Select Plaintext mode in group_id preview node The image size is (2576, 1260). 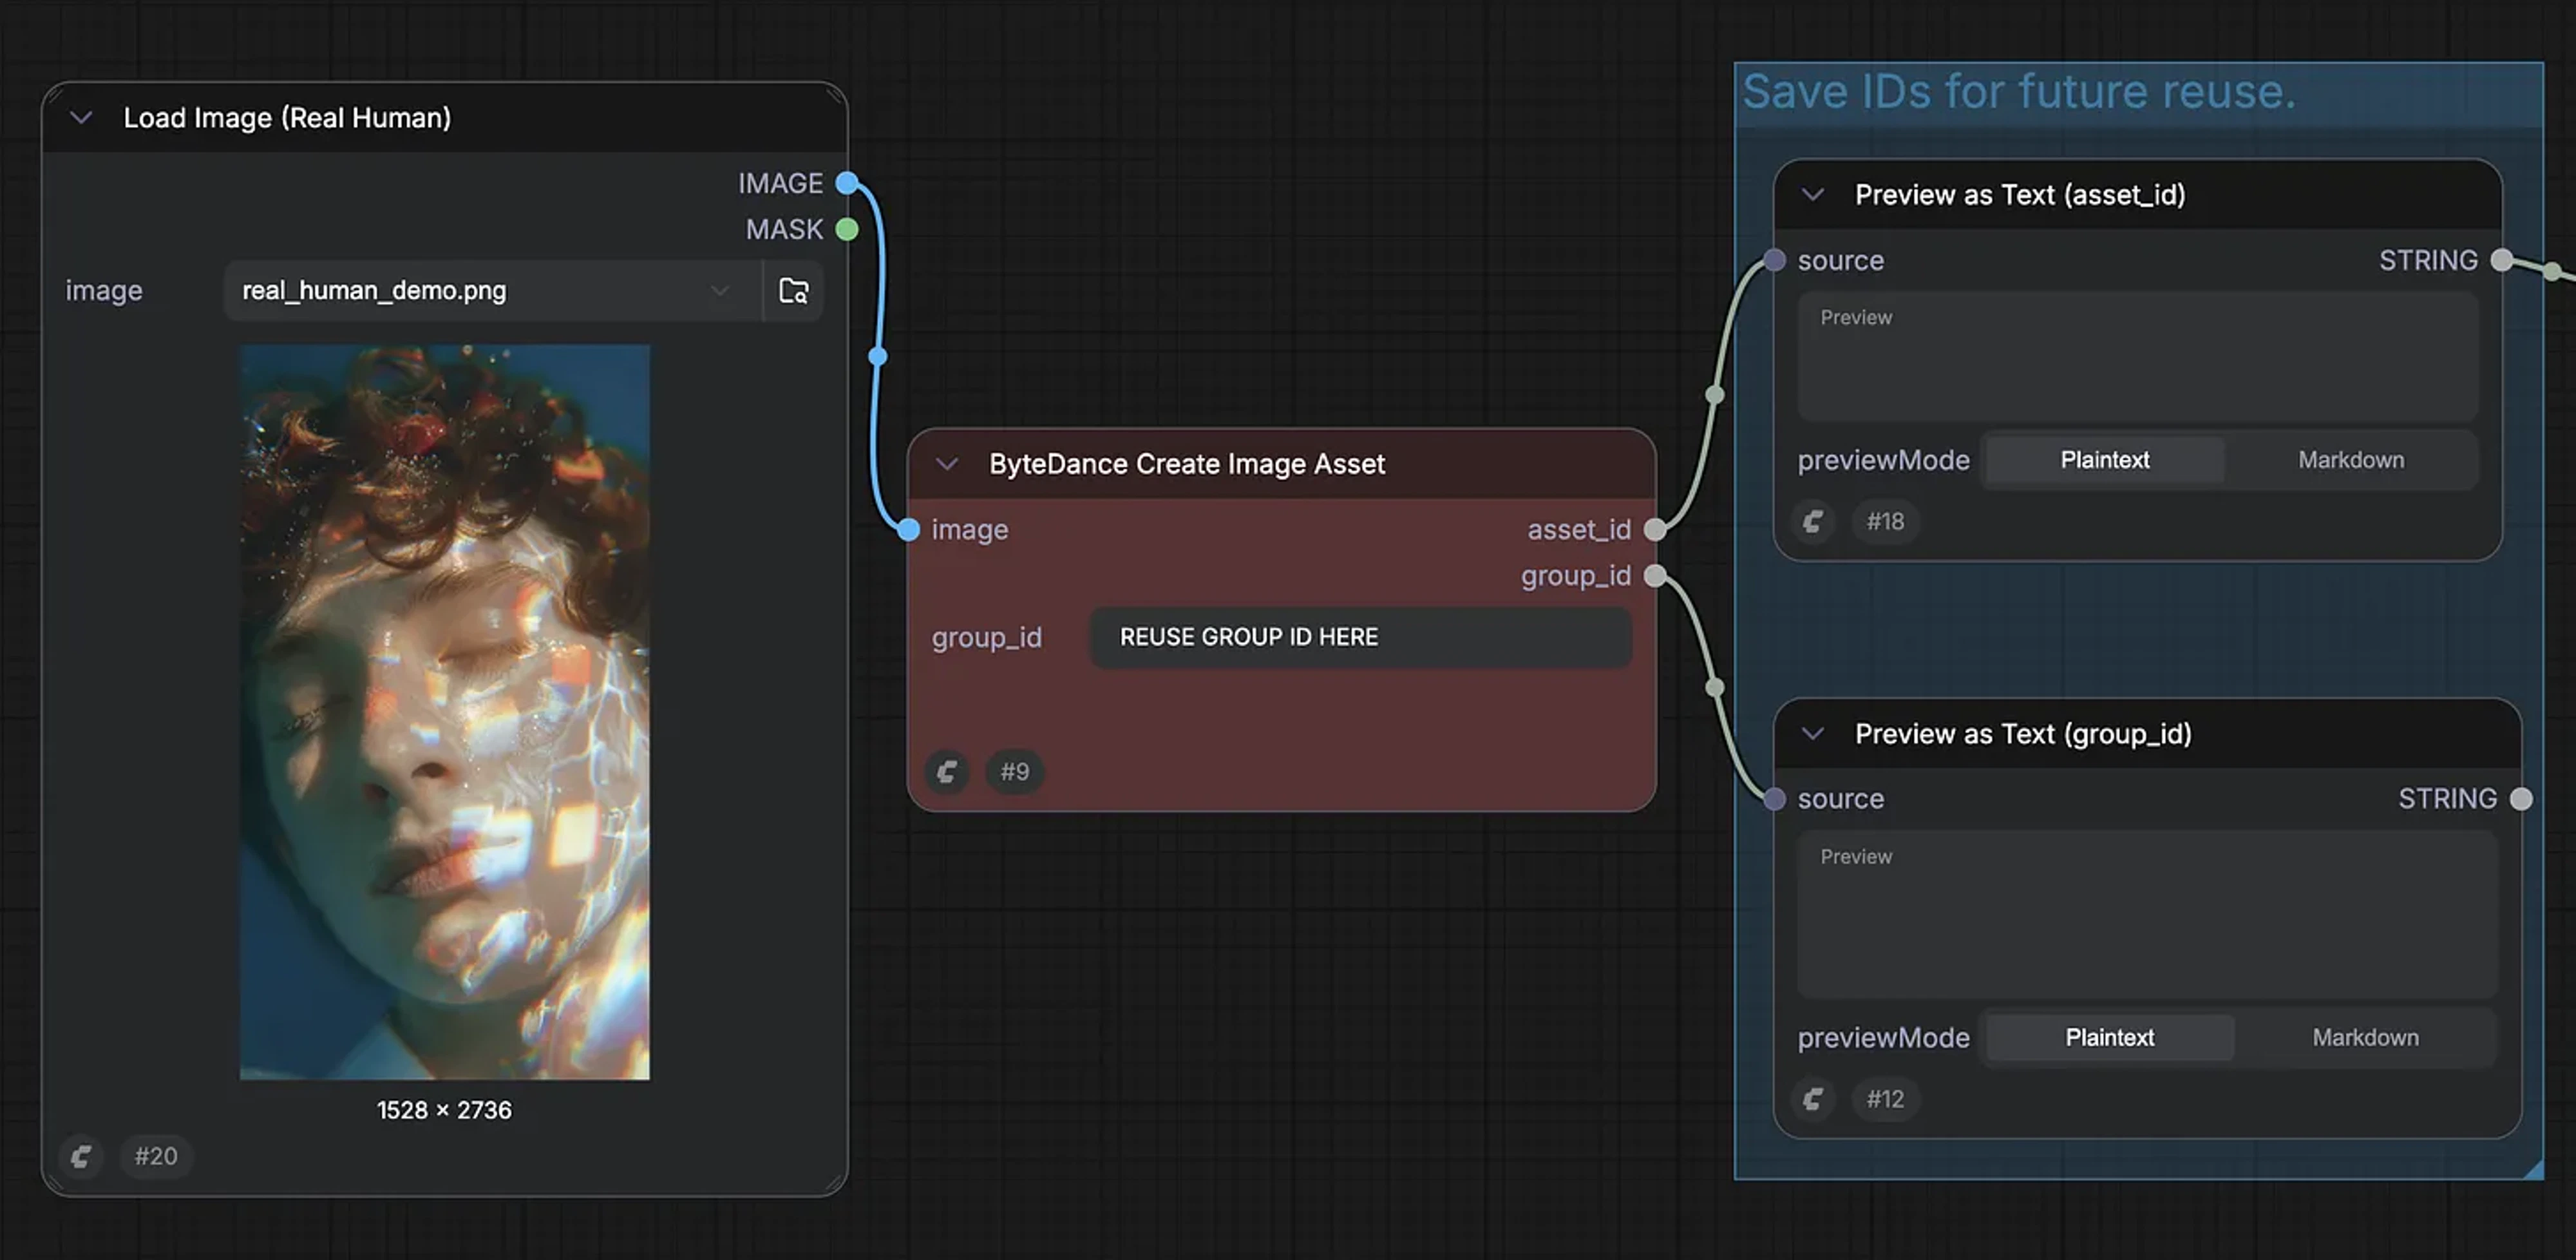(2109, 1038)
